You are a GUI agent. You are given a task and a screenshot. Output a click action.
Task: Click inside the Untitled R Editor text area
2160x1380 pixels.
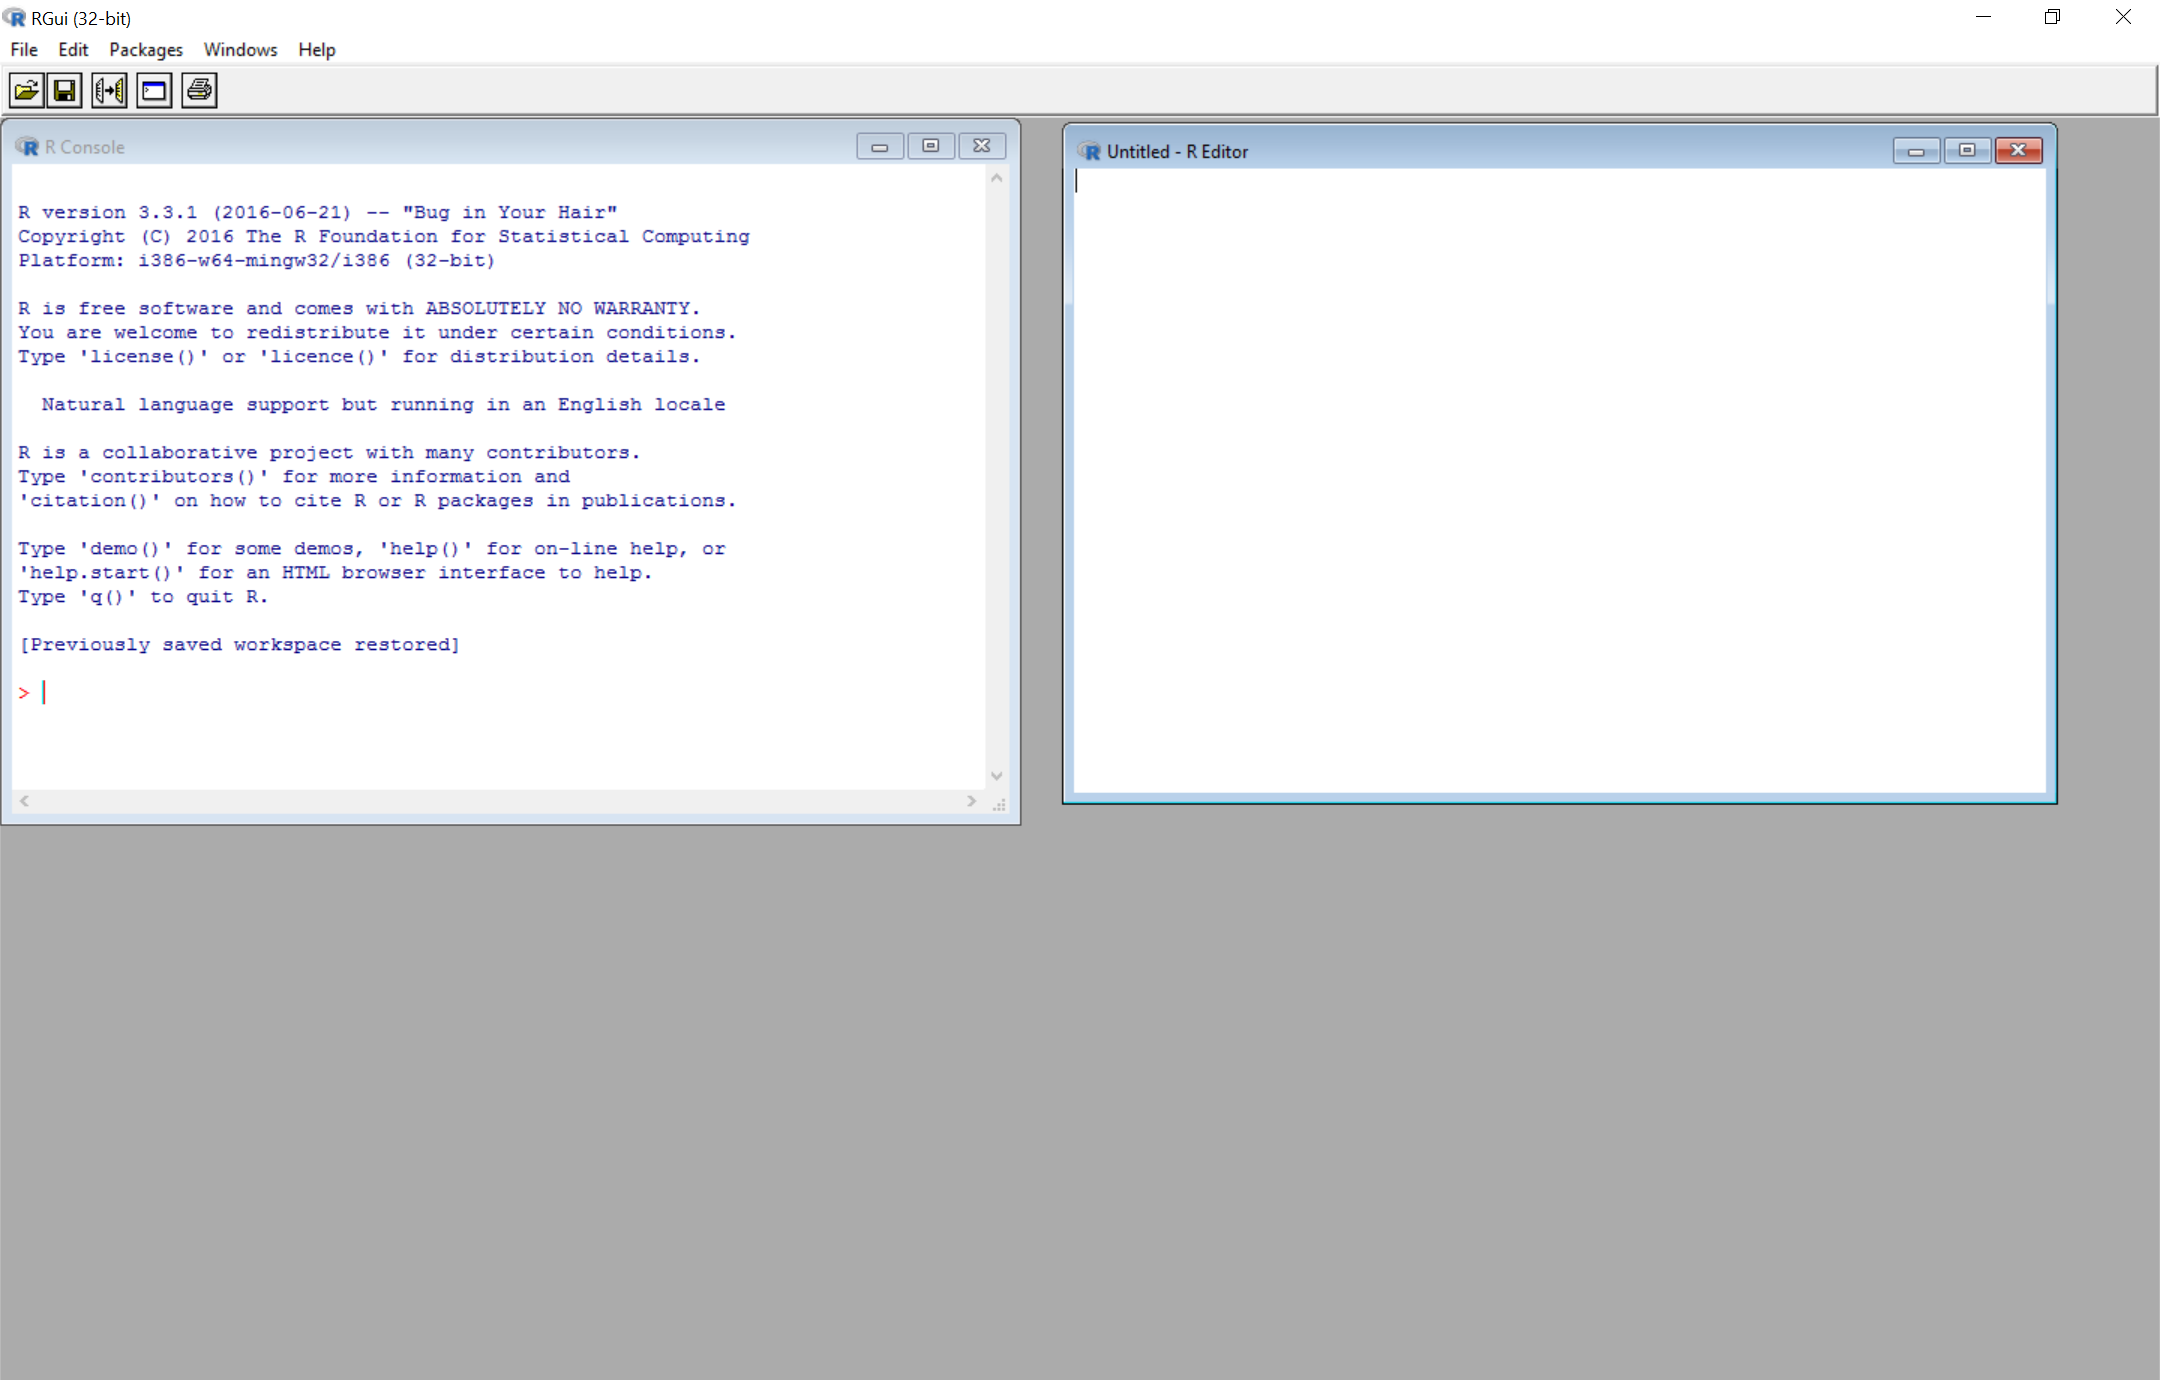pyautogui.click(x=1558, y=480)
